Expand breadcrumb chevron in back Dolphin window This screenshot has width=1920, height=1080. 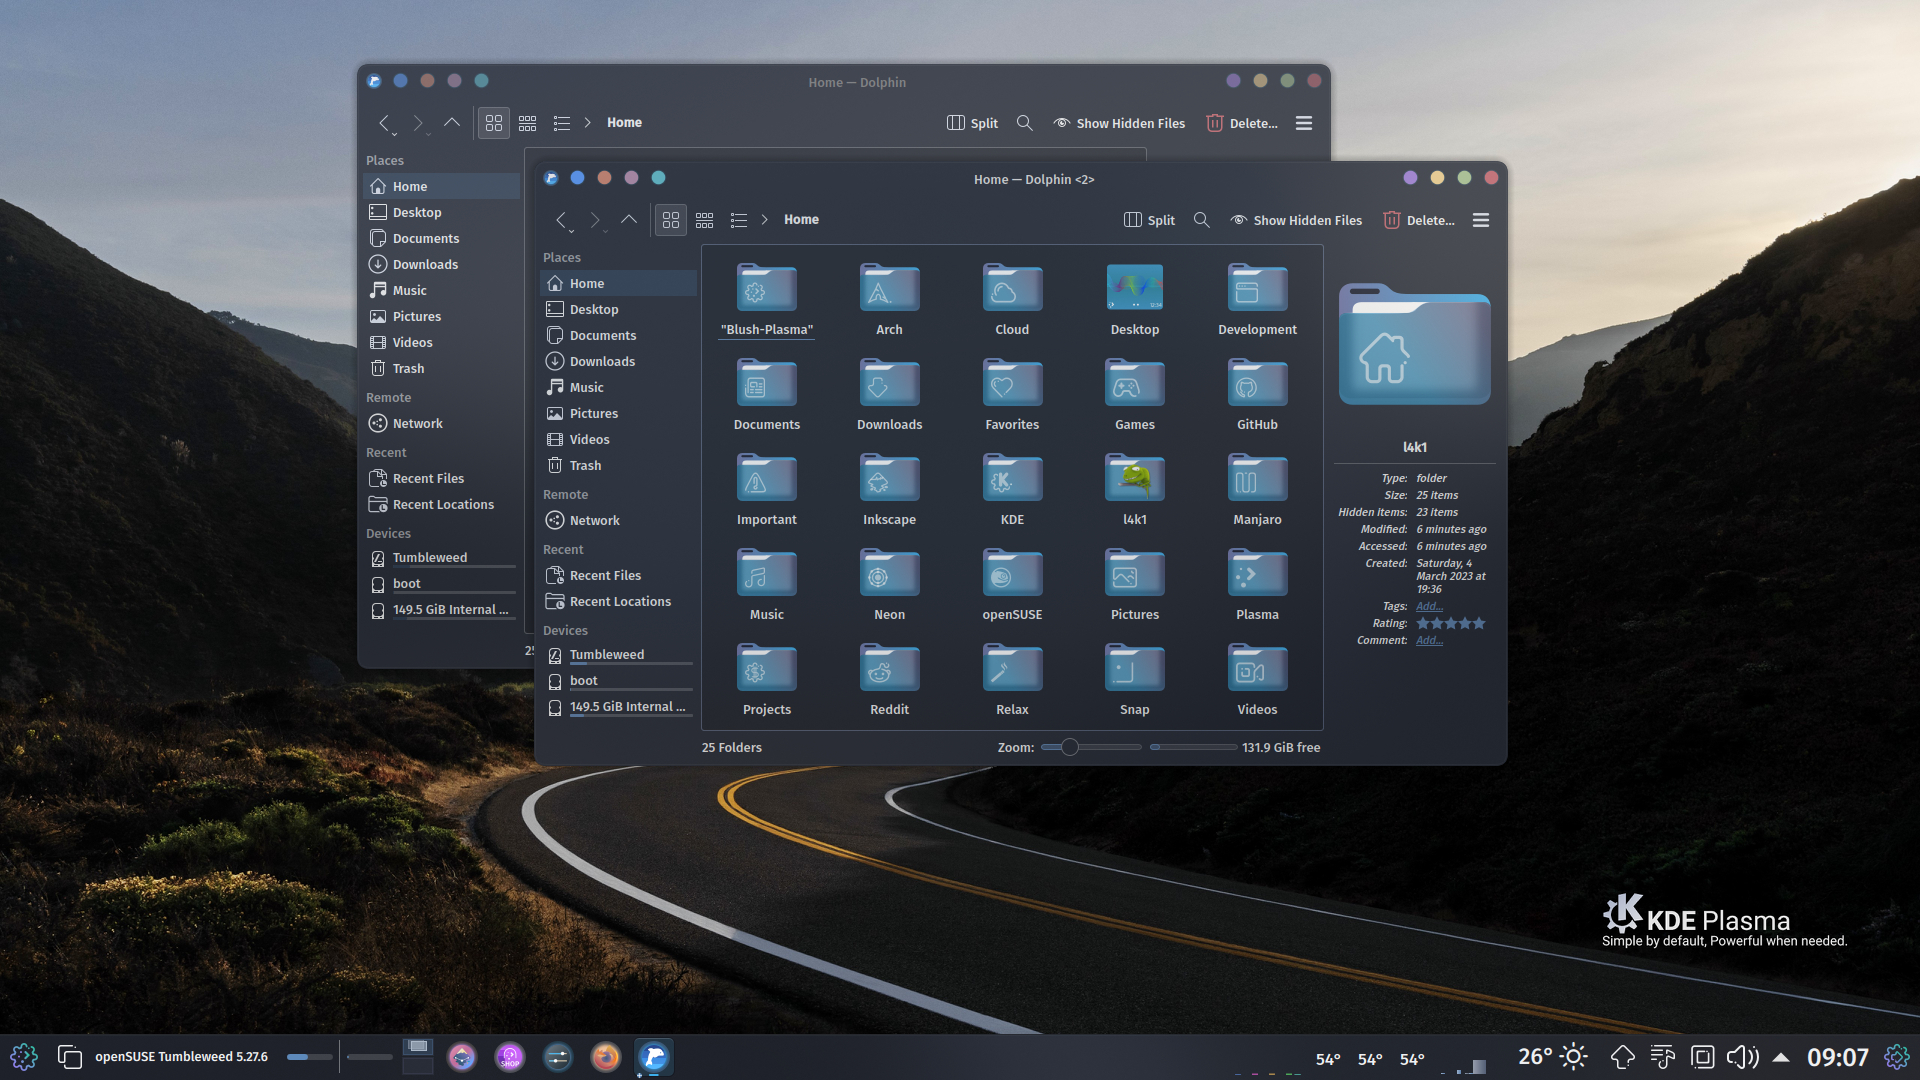(588, 123)
